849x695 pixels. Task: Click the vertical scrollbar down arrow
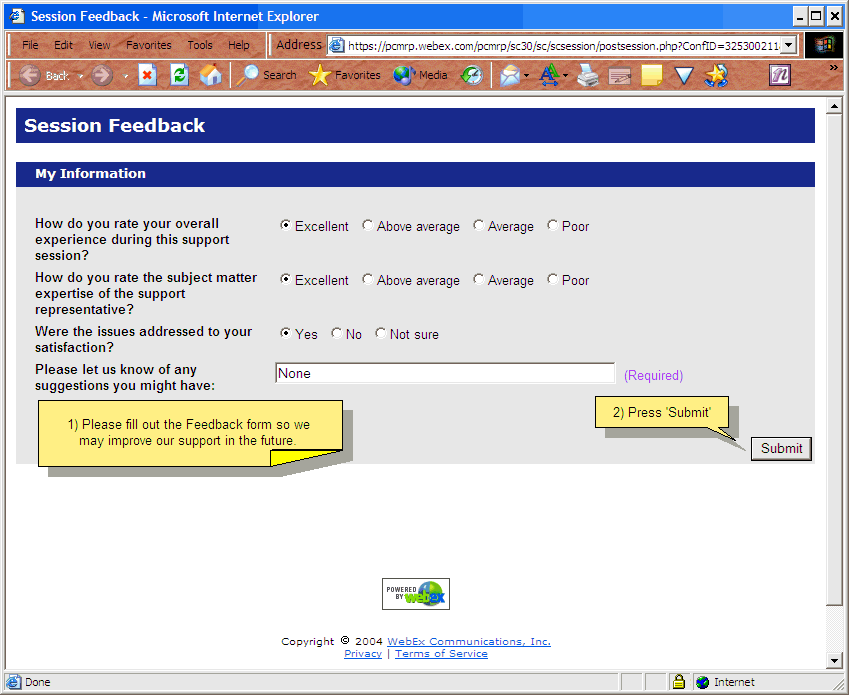[834, 660]
